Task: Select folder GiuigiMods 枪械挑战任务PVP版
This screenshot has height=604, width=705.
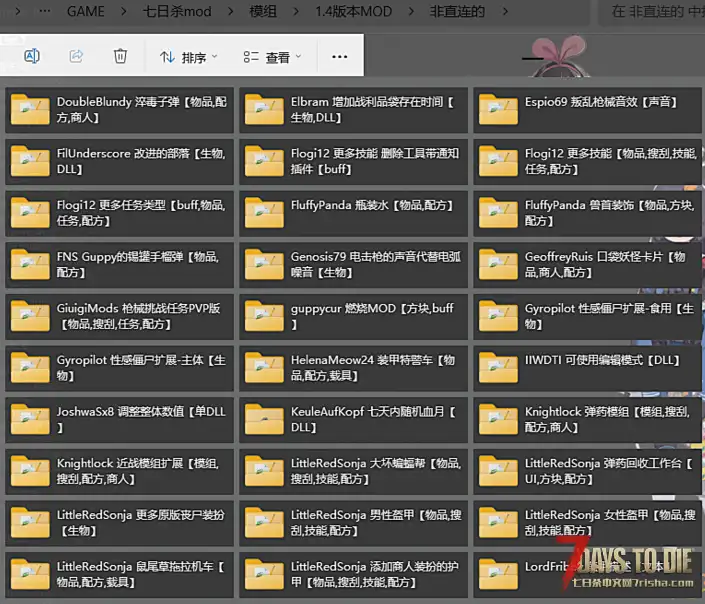Action: 120,316
